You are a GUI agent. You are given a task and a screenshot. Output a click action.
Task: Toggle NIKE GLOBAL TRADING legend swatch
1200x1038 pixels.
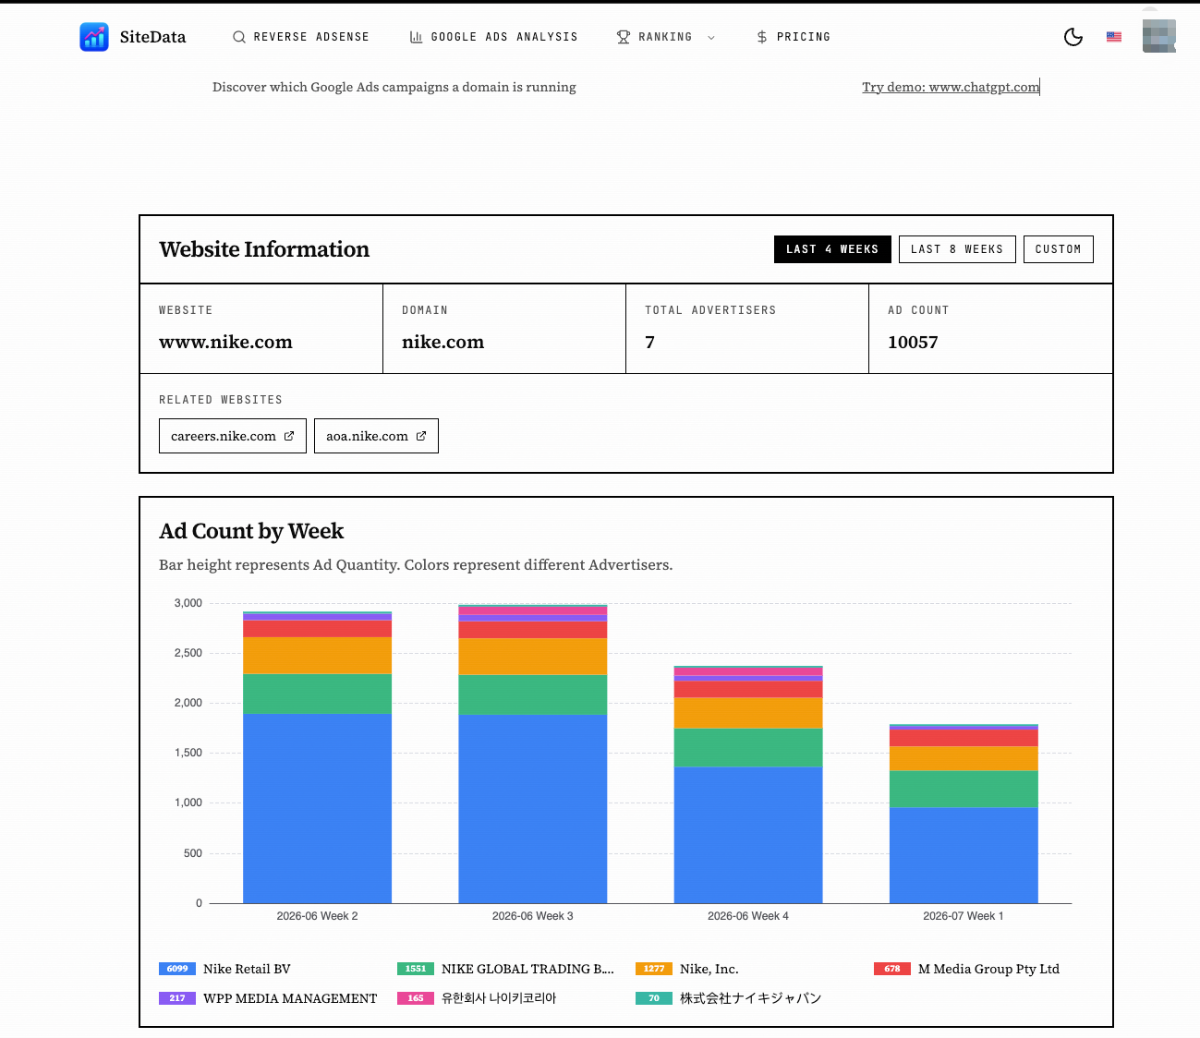pos(415,969)
